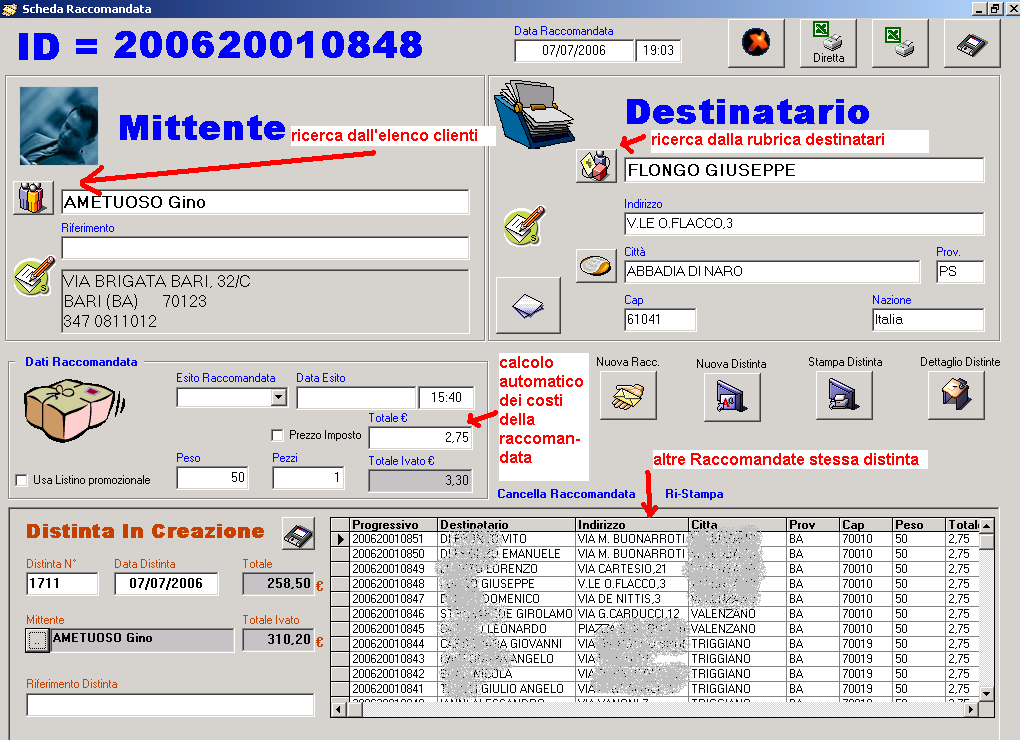Click the table's horizontal scrollbar right arrow

click(x=971, y=709)
